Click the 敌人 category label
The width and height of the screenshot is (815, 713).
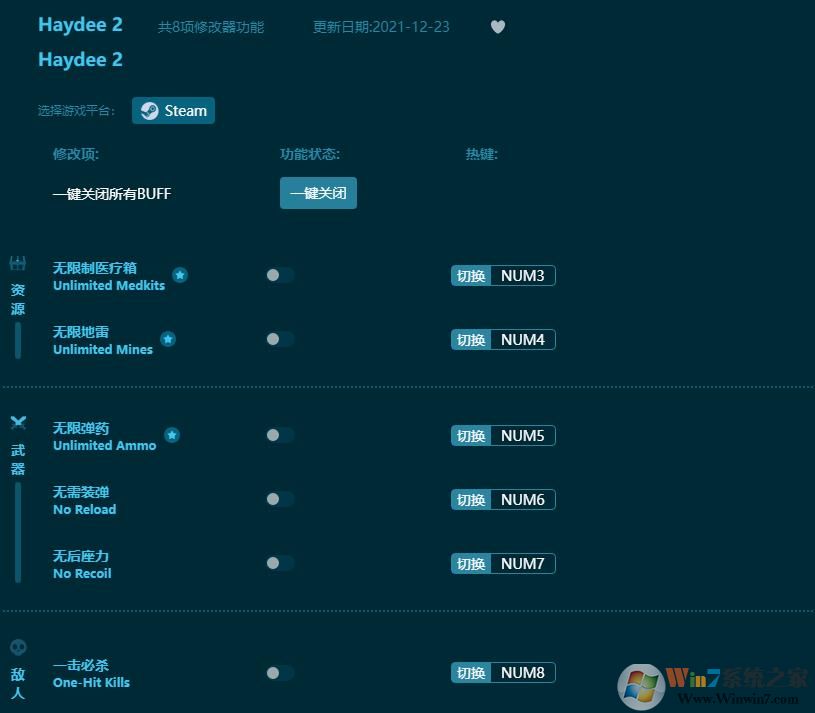click(x=18, y=683)
